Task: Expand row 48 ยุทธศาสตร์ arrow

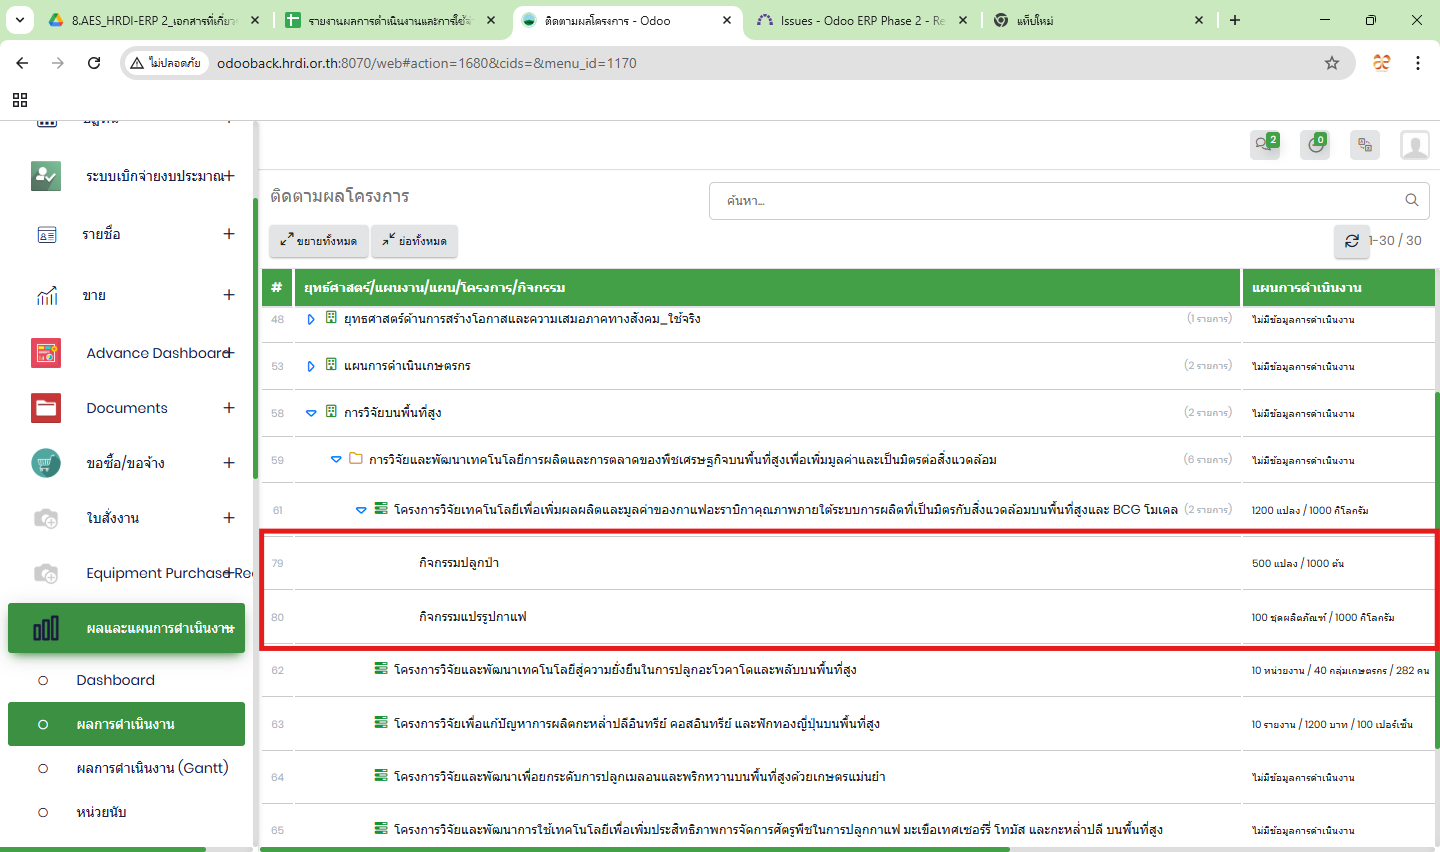Action: coord(311,319)
